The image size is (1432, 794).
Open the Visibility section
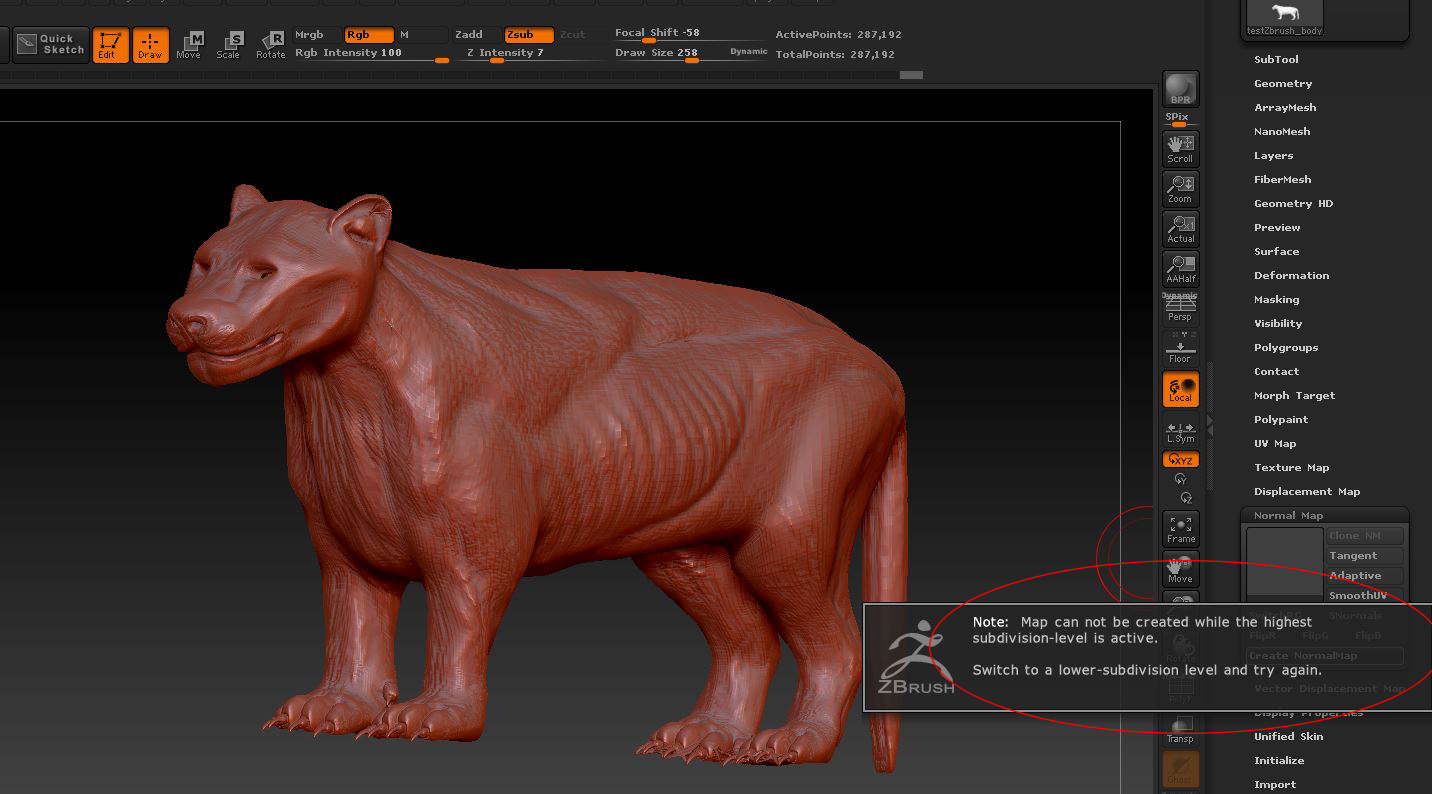1278,324
